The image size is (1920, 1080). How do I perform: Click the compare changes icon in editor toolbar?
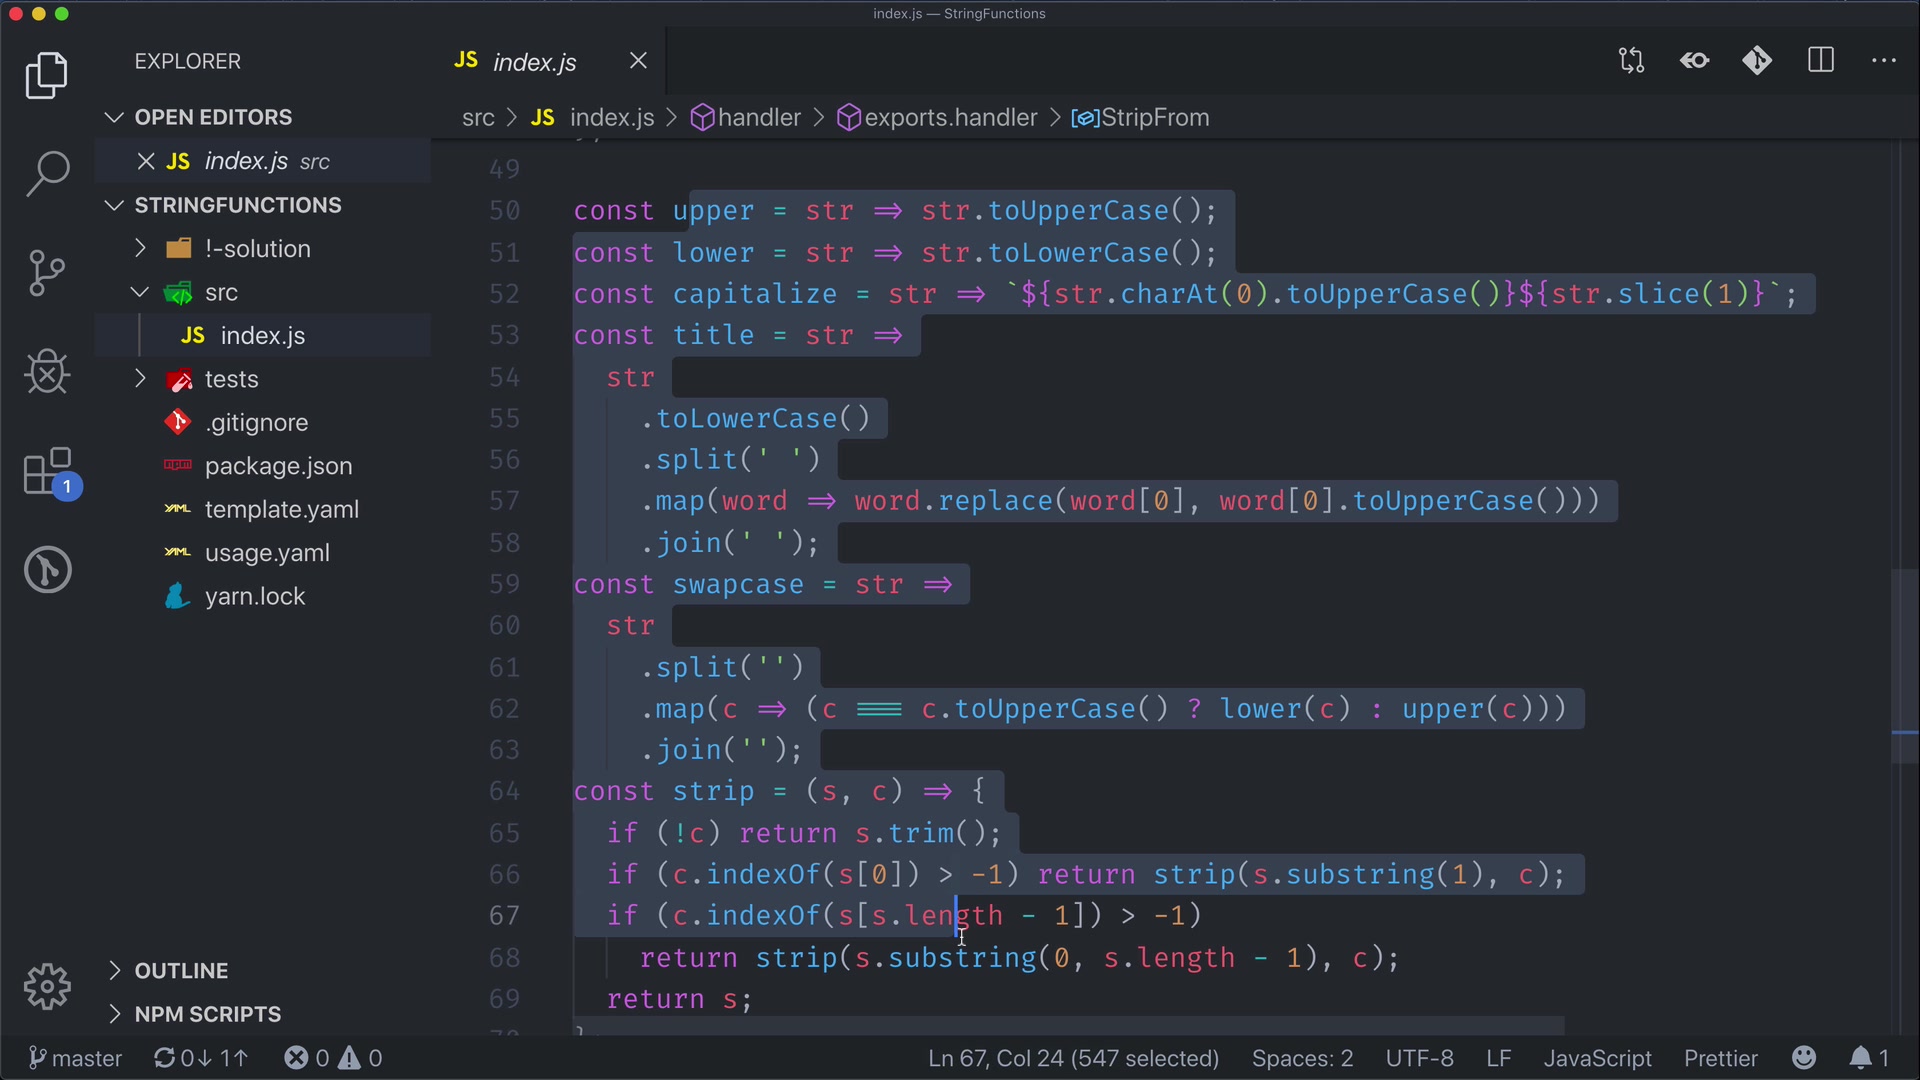[1631, 61]
